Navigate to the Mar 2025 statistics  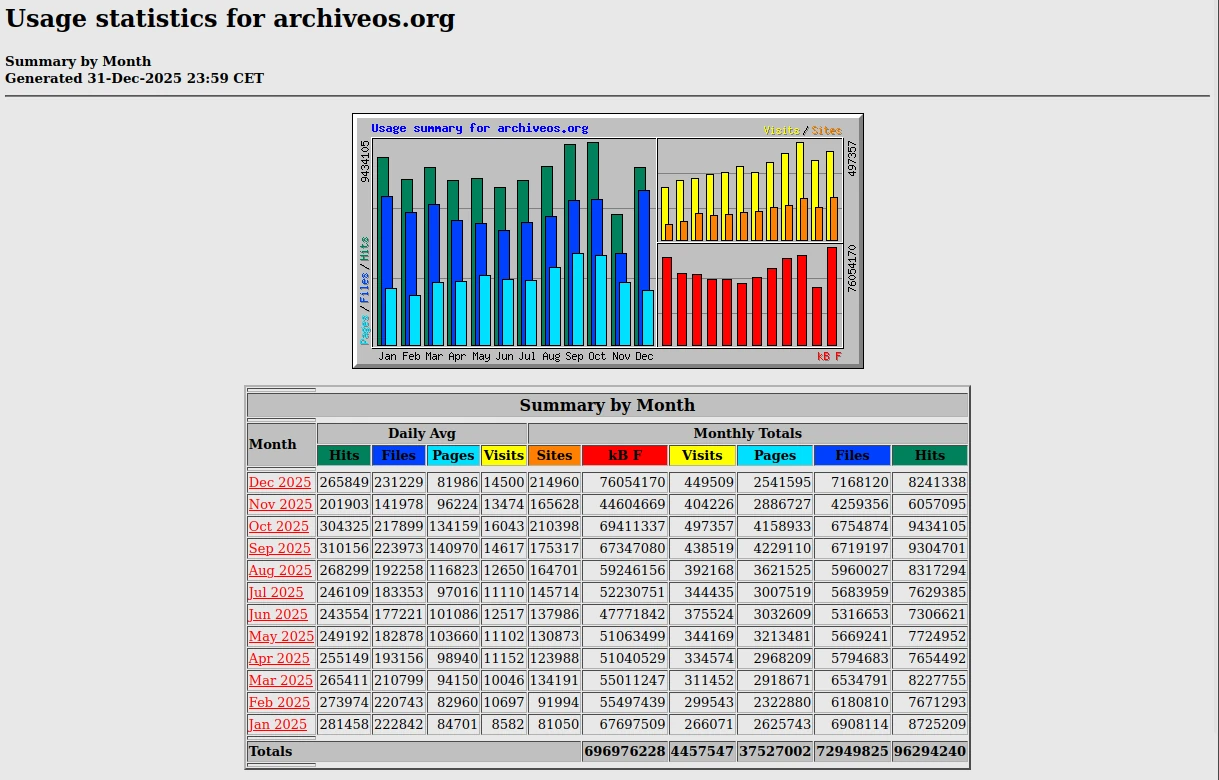[x=281, y=681]
